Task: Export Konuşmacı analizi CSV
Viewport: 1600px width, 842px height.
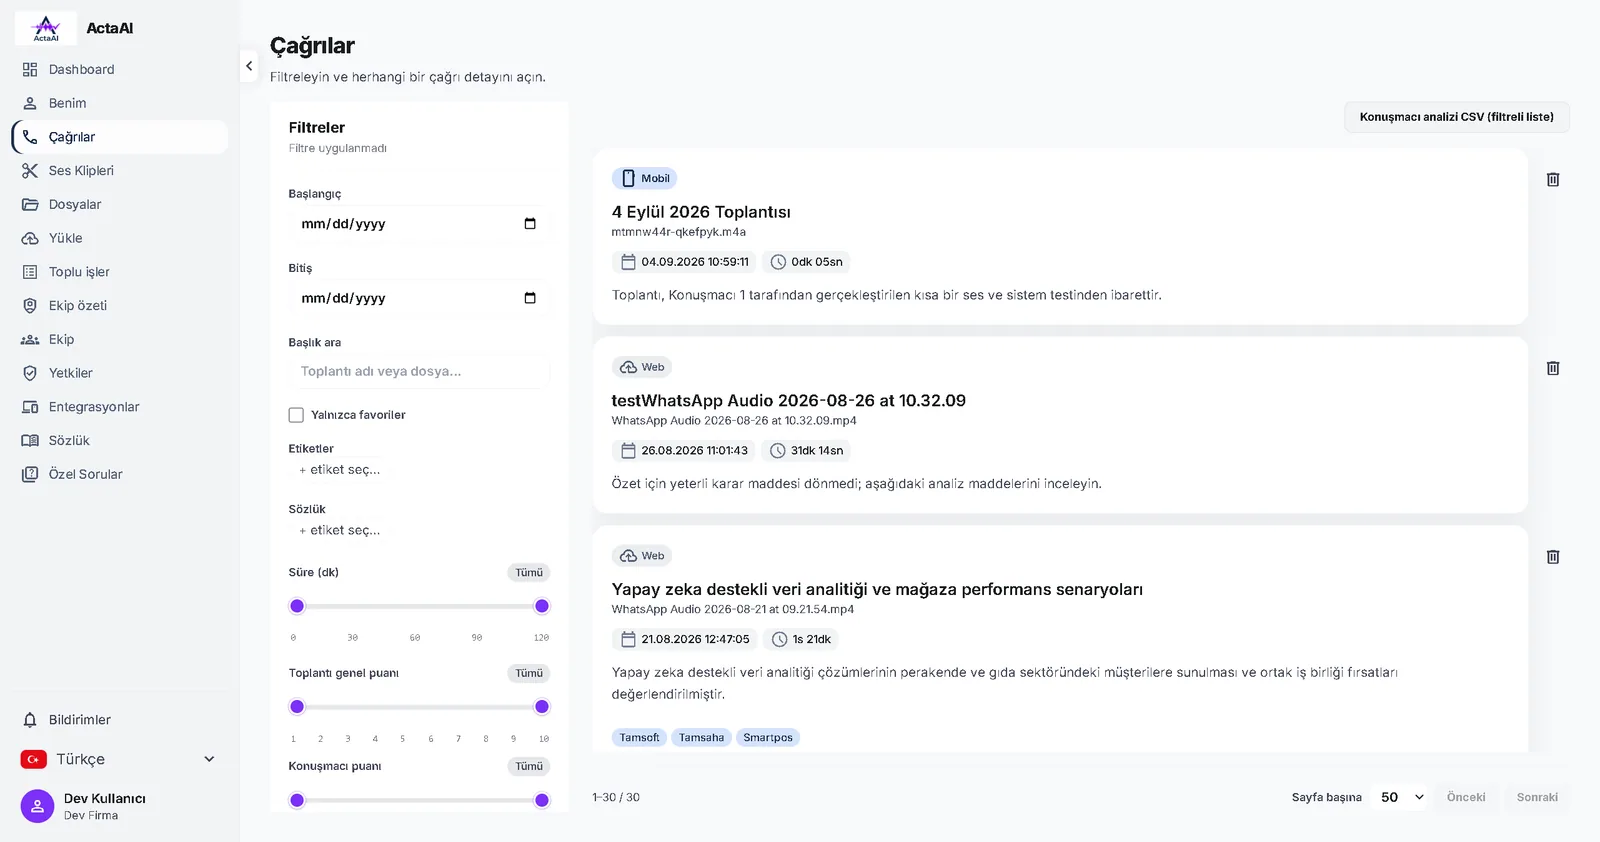Action: point(1457,117)
